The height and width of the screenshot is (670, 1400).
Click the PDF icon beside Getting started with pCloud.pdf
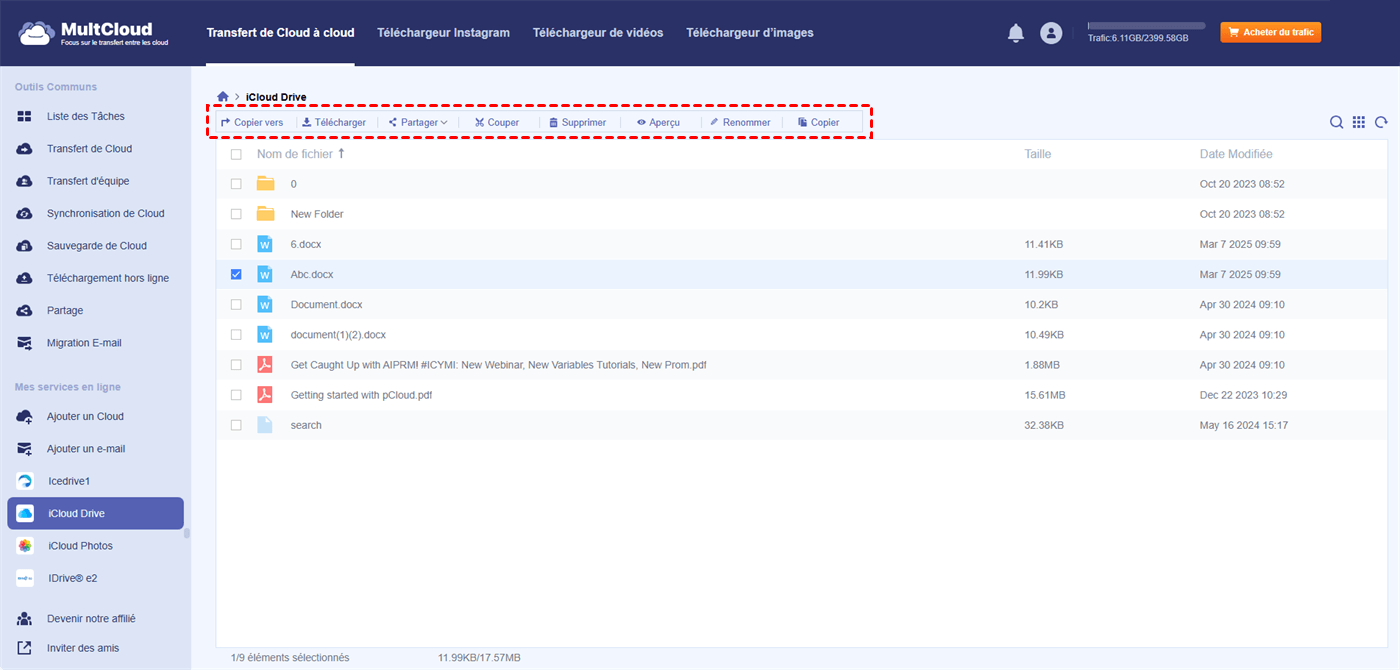coord(265,395)
